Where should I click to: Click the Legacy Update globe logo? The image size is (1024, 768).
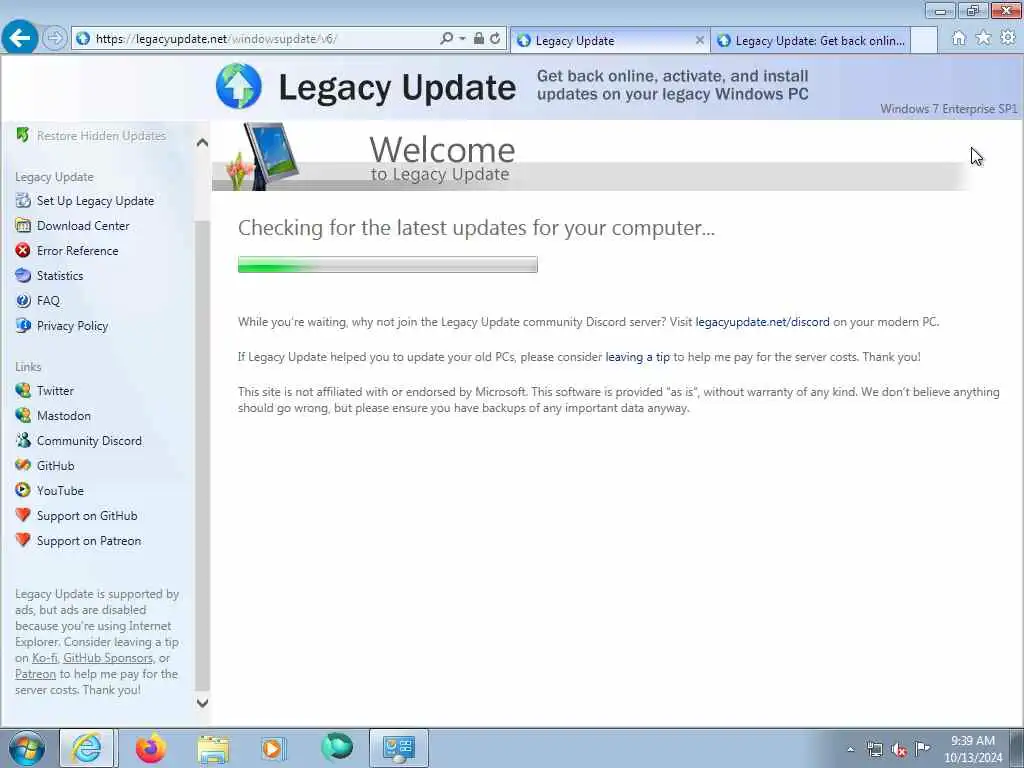(238, 86)
